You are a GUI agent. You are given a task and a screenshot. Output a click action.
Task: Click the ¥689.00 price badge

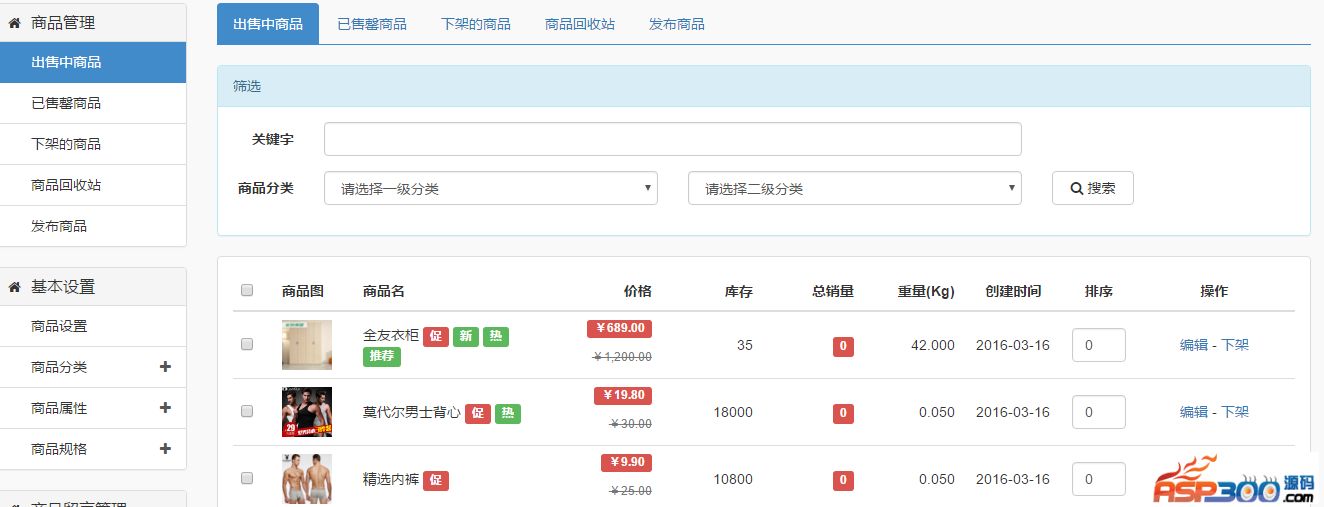(x=619, y=328)
